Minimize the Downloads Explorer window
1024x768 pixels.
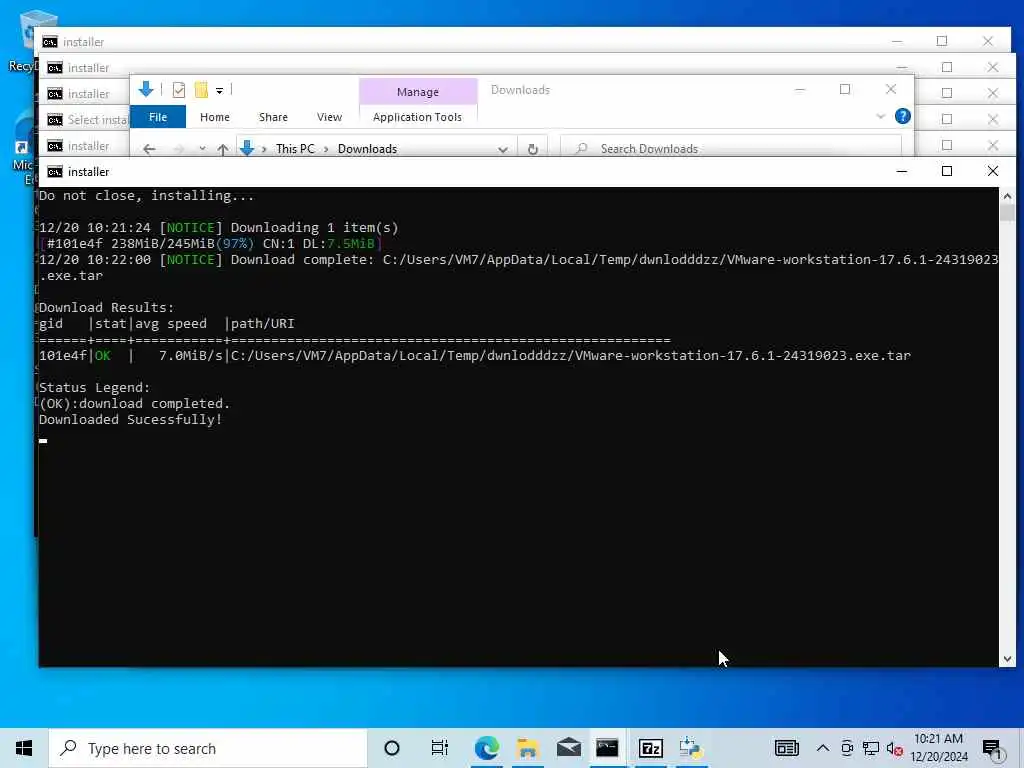coord(799,89)
